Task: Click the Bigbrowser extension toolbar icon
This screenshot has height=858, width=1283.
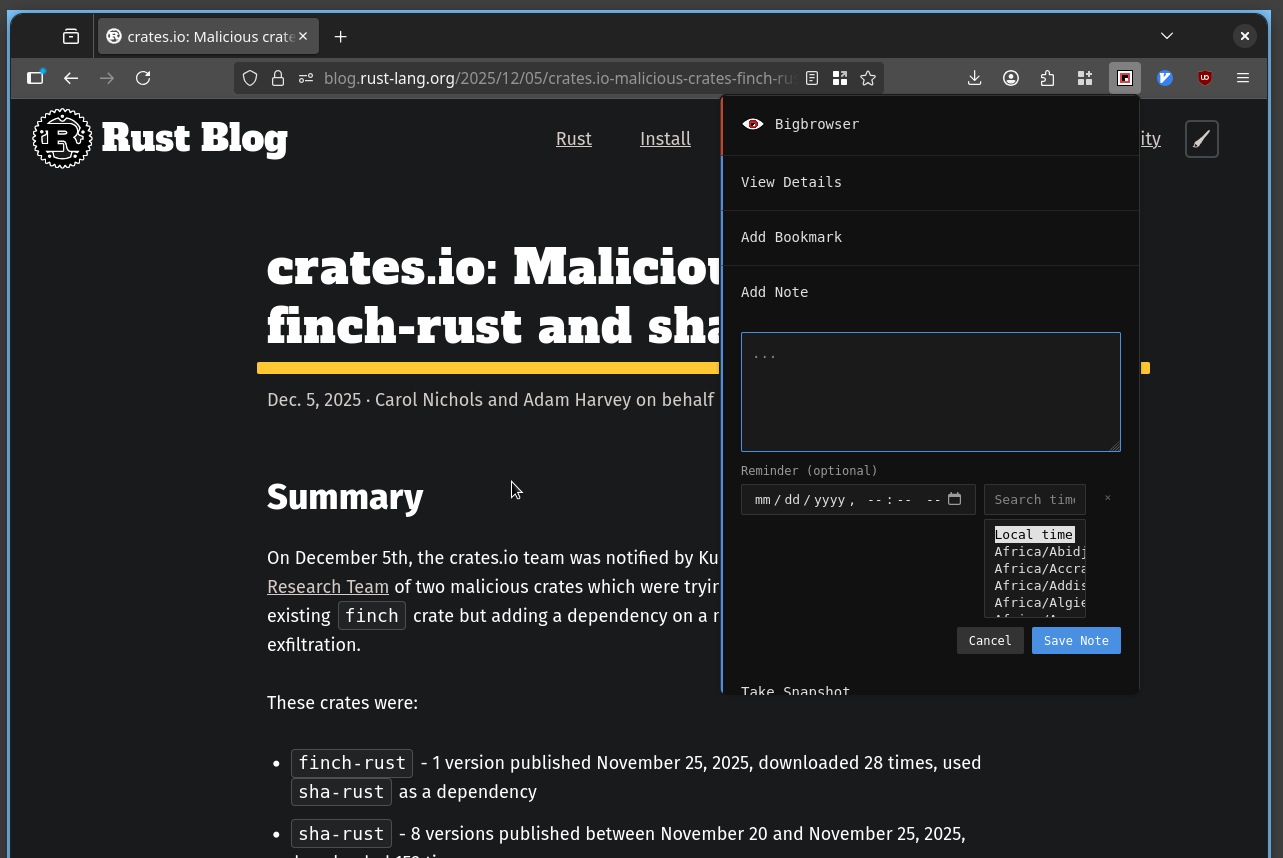Action: click(x=1125, y=78)
